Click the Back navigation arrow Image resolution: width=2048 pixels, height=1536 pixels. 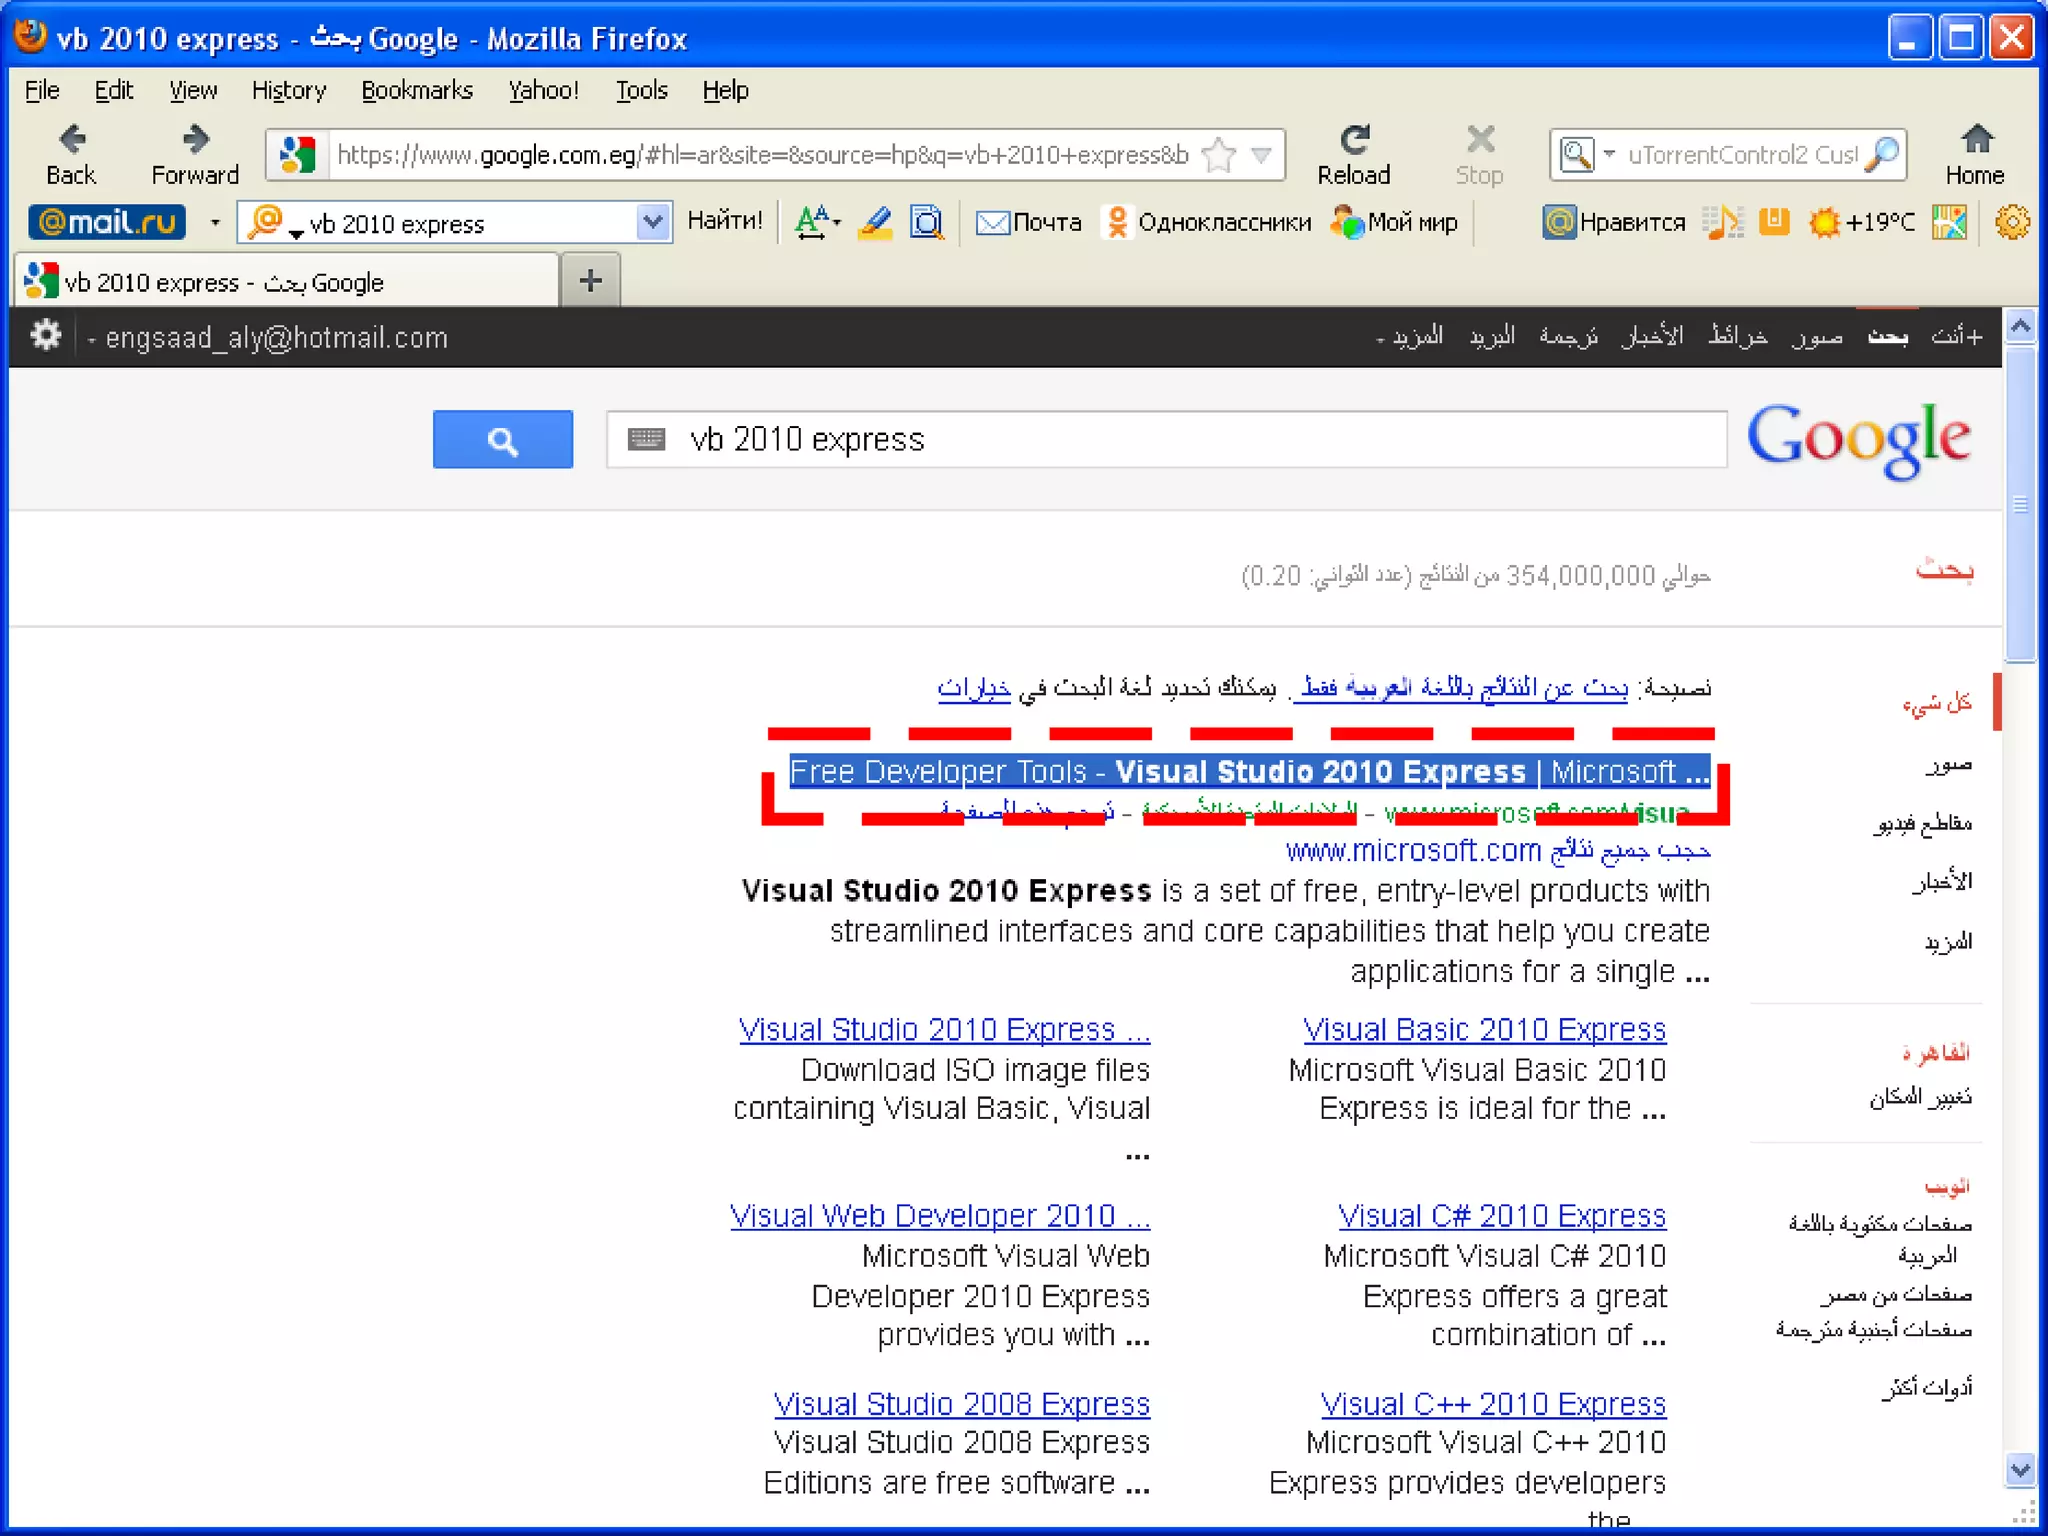71,140
